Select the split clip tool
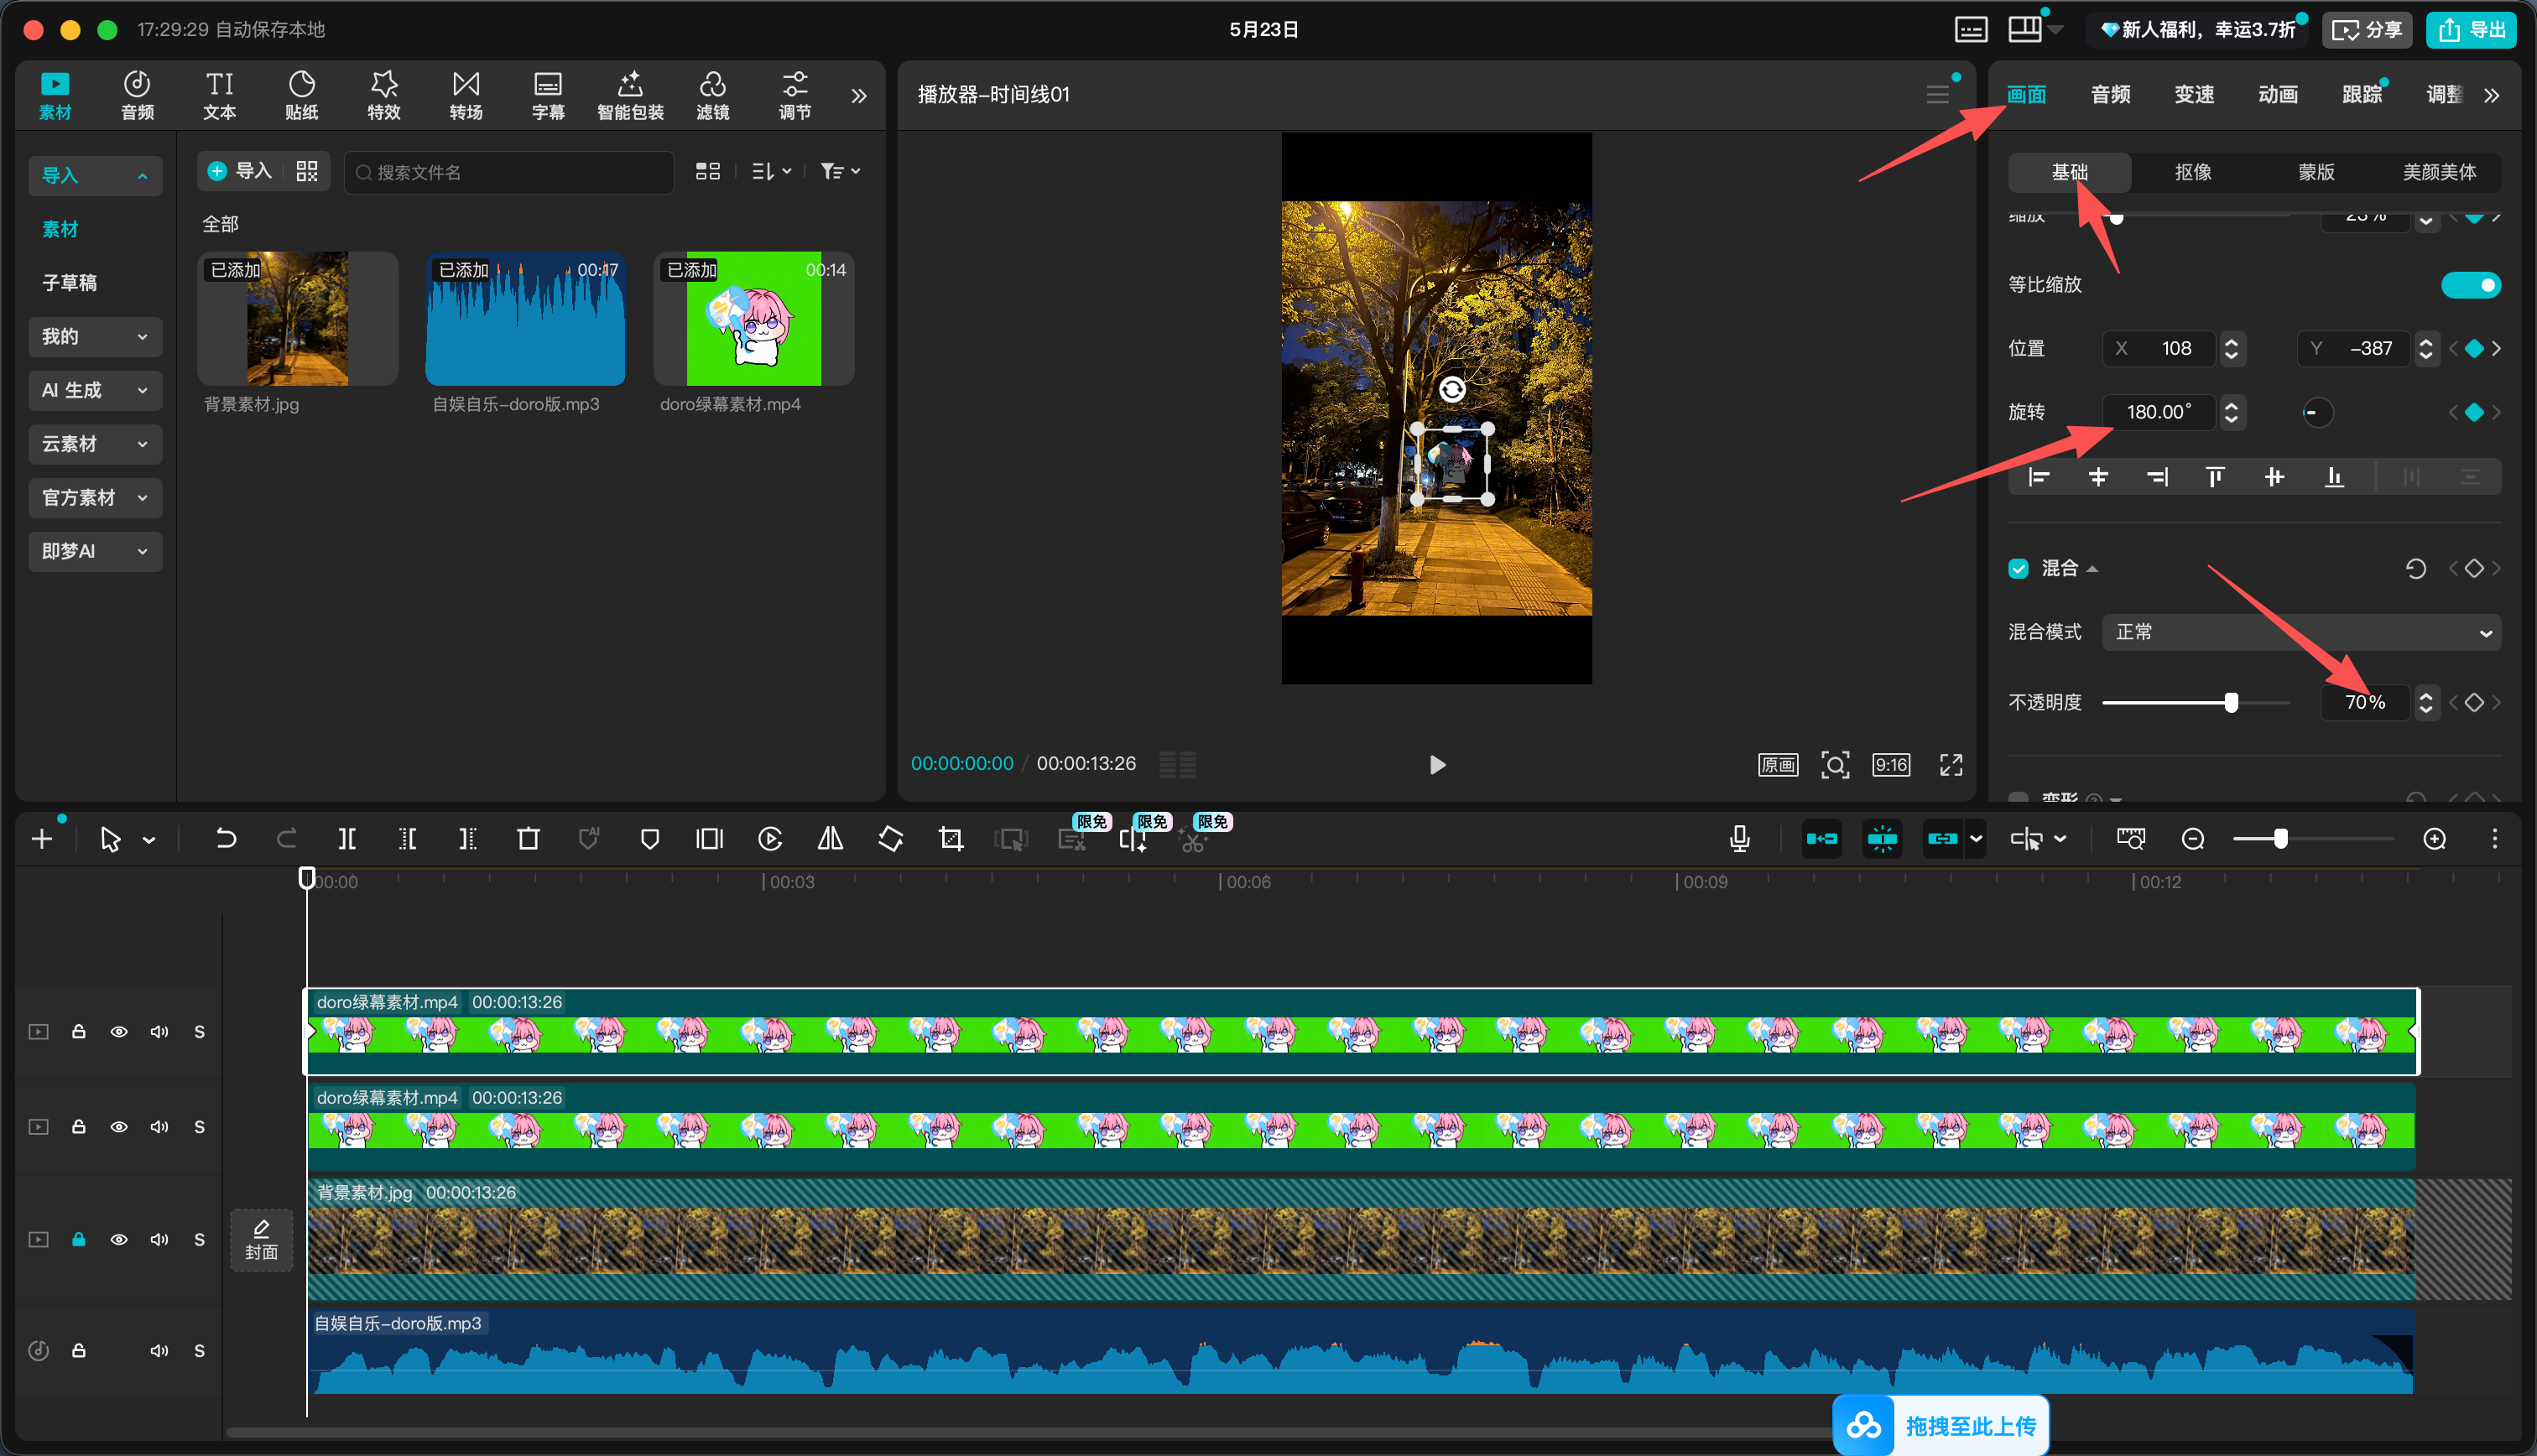The height and width of the screenshot is (1456, 2537). (x=347, y=839)
